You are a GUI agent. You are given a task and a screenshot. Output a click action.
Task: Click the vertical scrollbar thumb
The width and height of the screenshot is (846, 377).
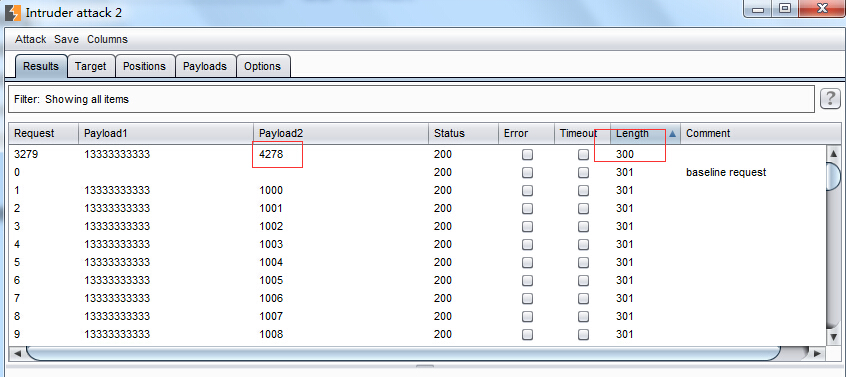point(833,176)
